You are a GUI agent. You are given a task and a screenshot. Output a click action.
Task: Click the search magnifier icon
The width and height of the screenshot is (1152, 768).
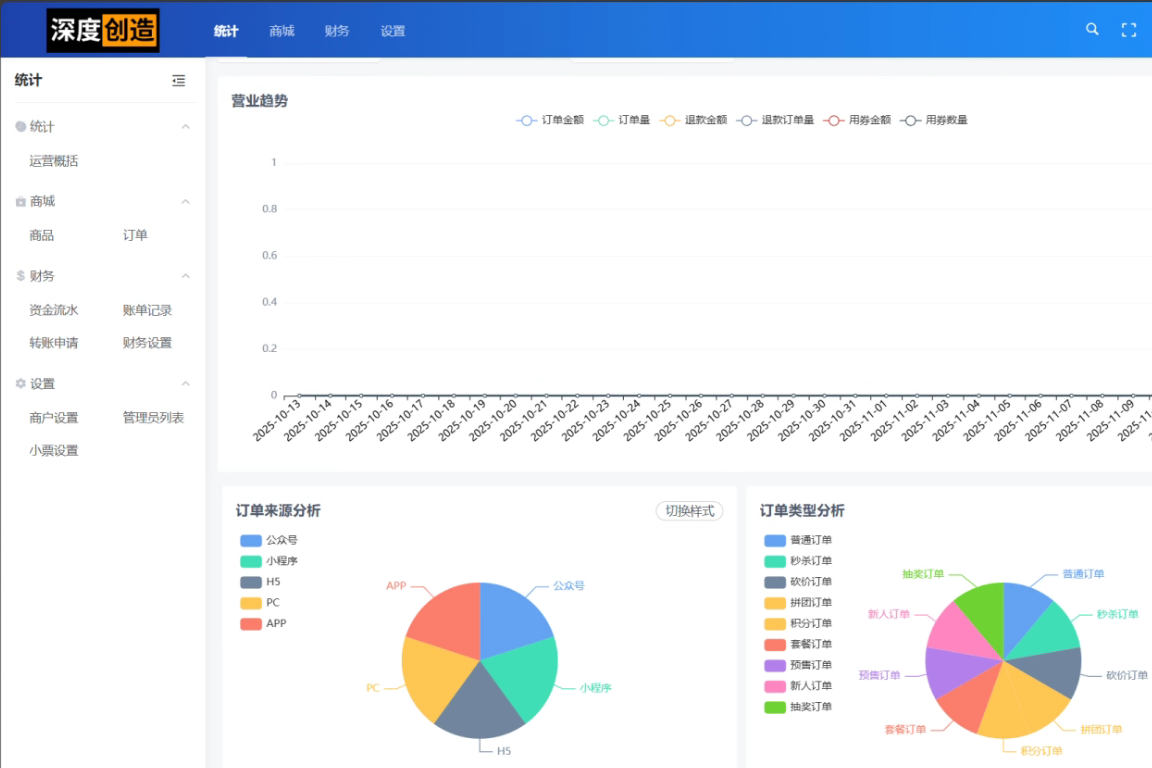pyautogui.click(x=1092, y=30)
